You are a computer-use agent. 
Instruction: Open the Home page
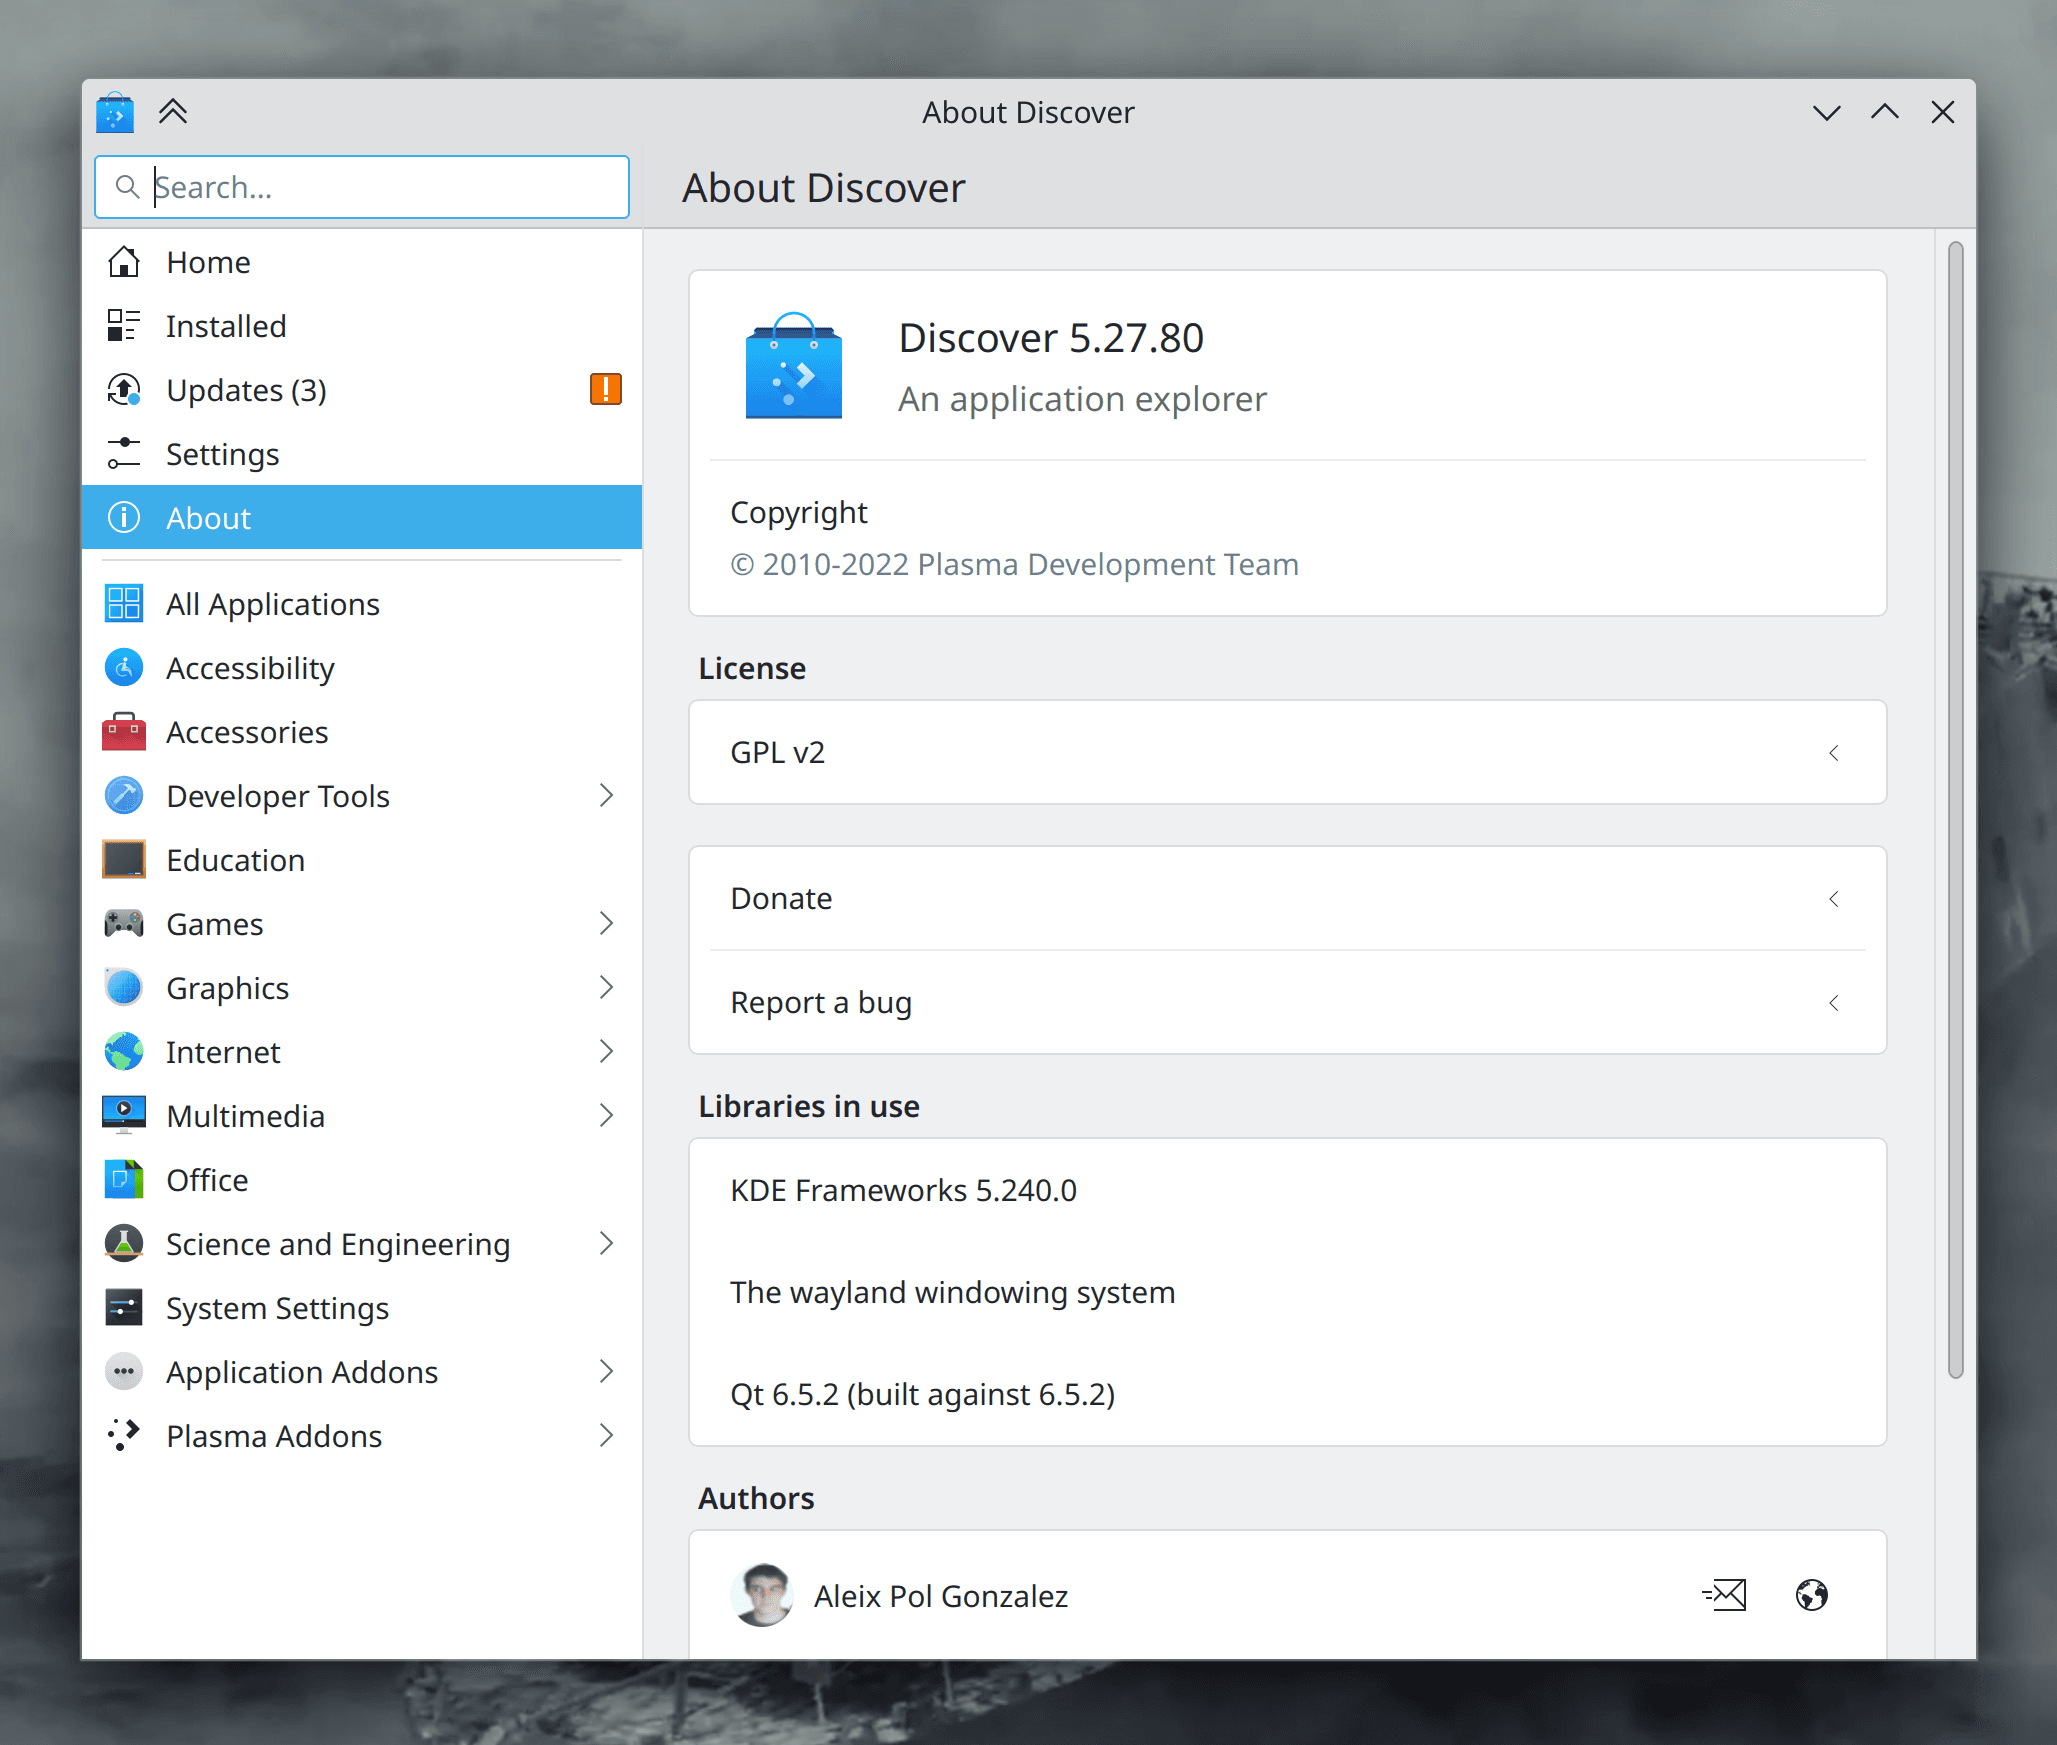tap(362, 262)
